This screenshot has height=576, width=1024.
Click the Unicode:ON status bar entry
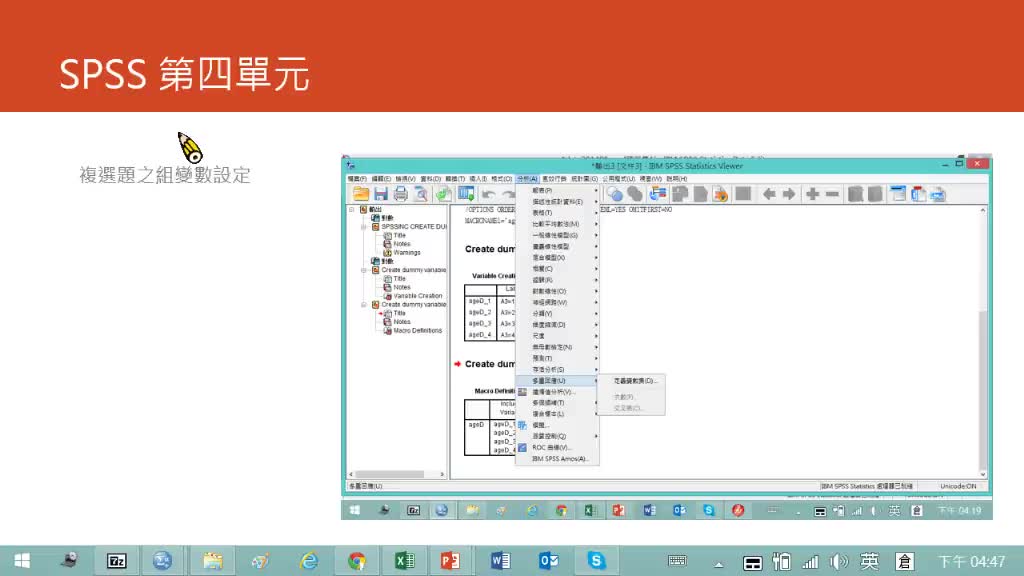click(958, 487)
